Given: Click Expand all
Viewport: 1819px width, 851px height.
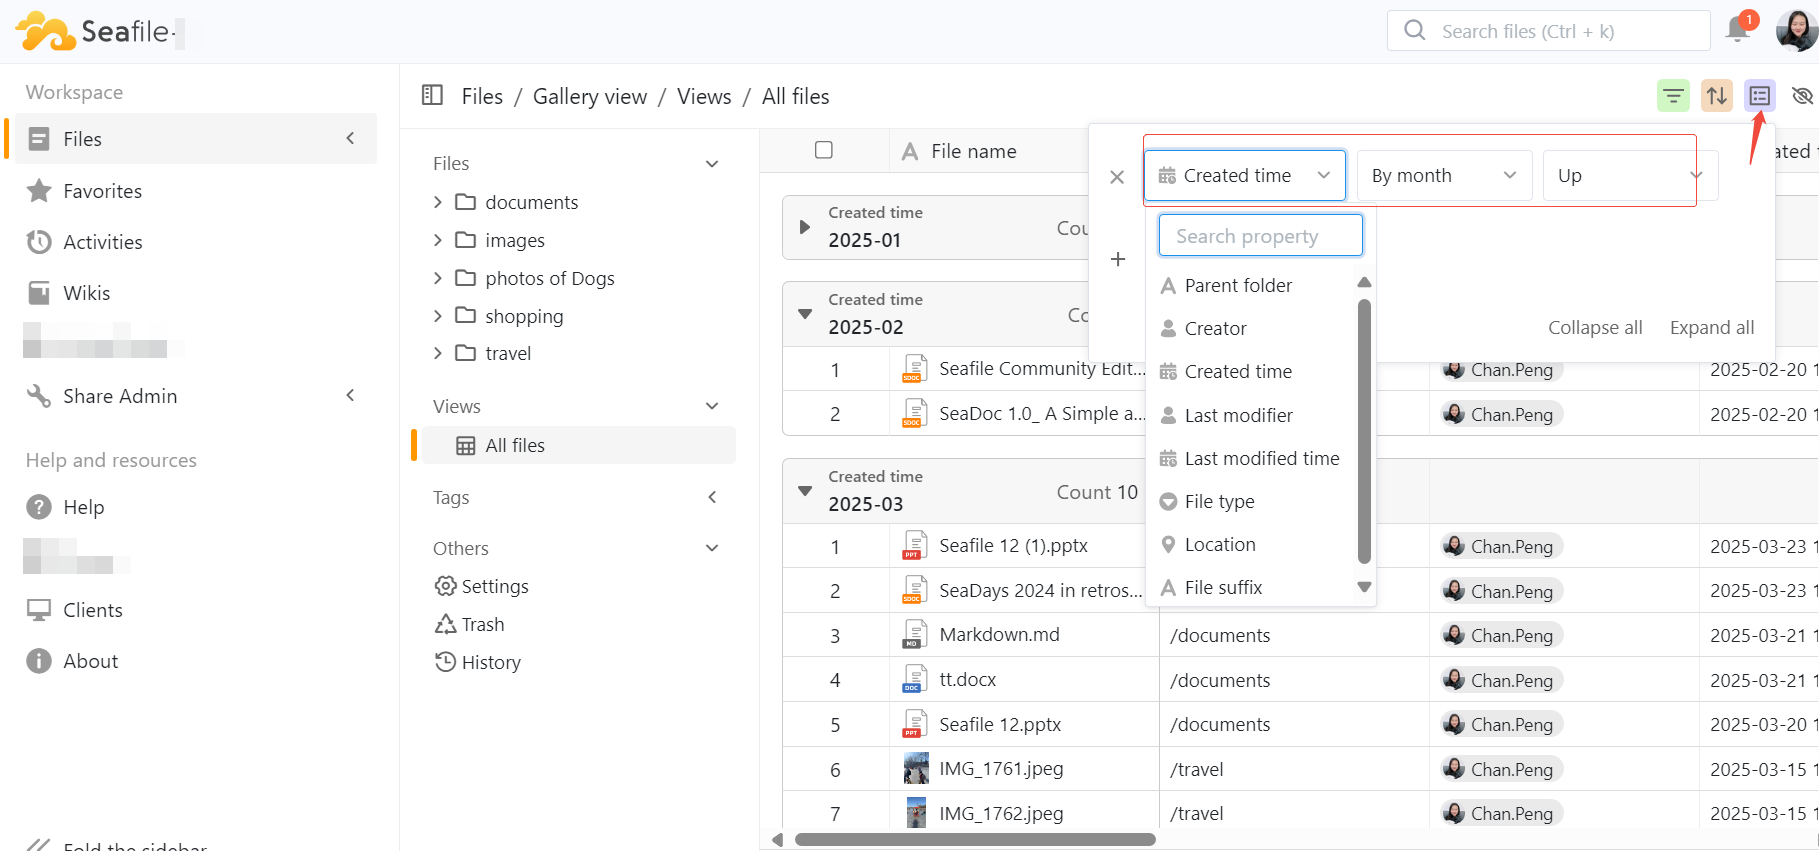Looking at the screenshot, I should tap(1711, 328).
